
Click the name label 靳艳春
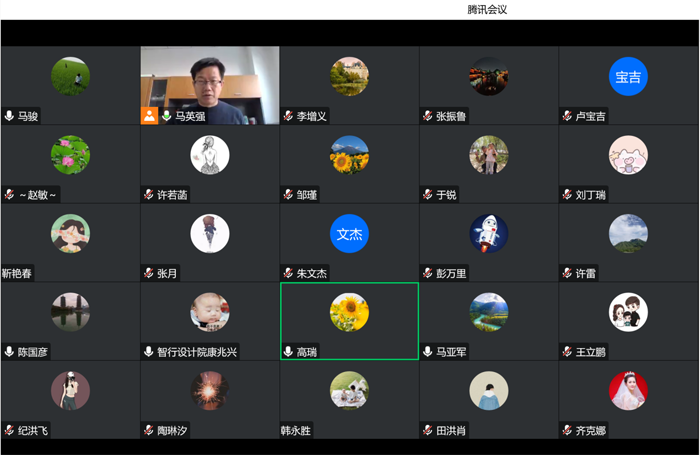17,273
